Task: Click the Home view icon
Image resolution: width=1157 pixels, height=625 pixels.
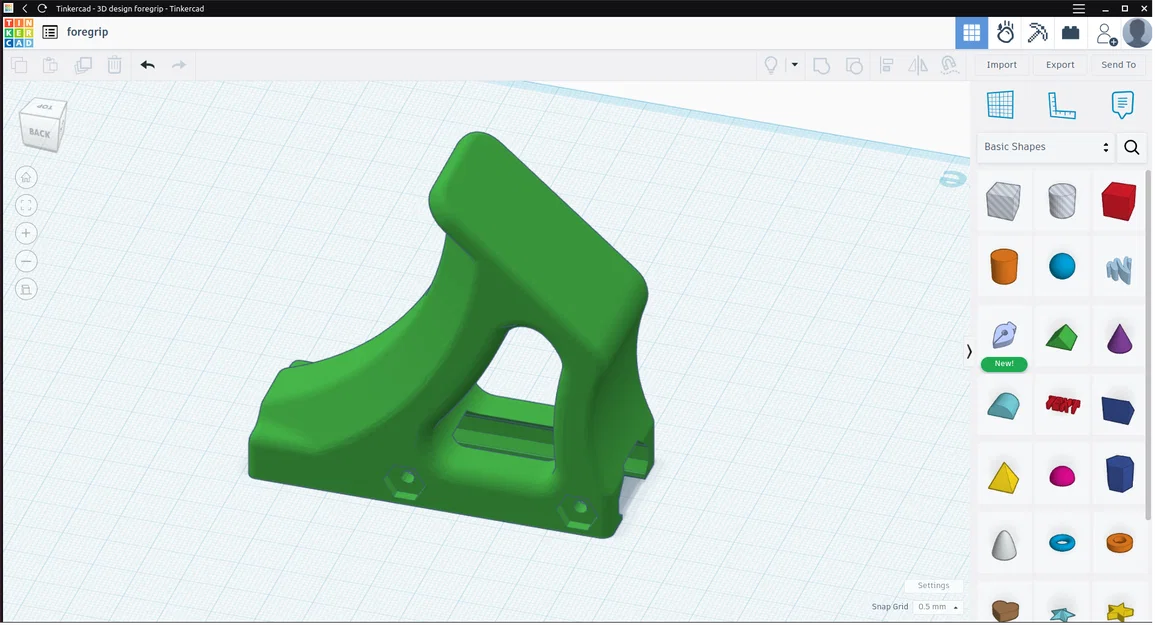Action: click(26, 177)
